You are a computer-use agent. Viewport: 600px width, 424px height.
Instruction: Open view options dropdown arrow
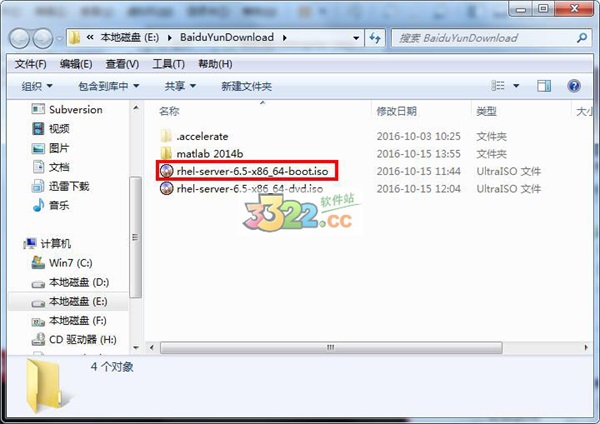coord(516,86)
